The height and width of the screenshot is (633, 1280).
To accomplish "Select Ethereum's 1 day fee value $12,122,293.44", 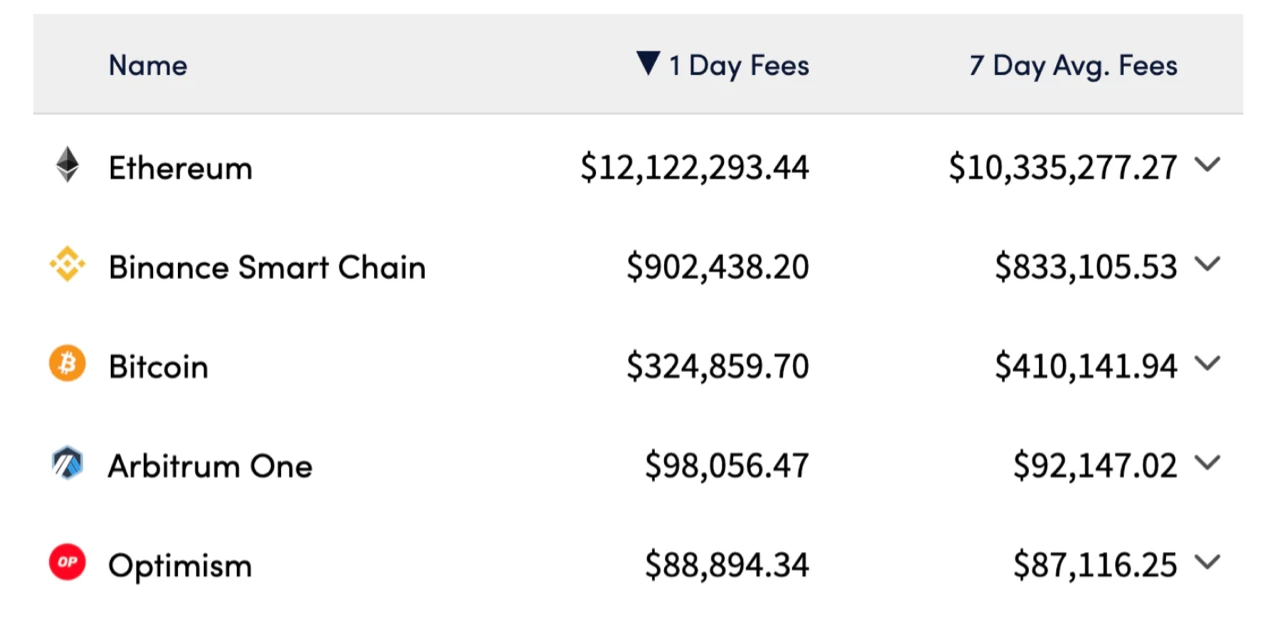I will point(695,168).
